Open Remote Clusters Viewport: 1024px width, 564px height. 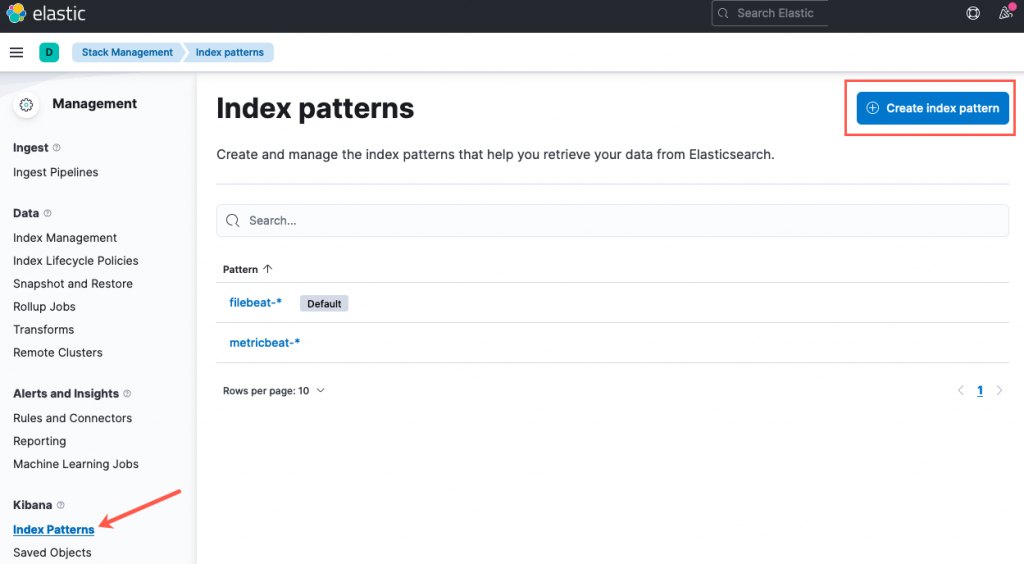(x=57, y=352)
